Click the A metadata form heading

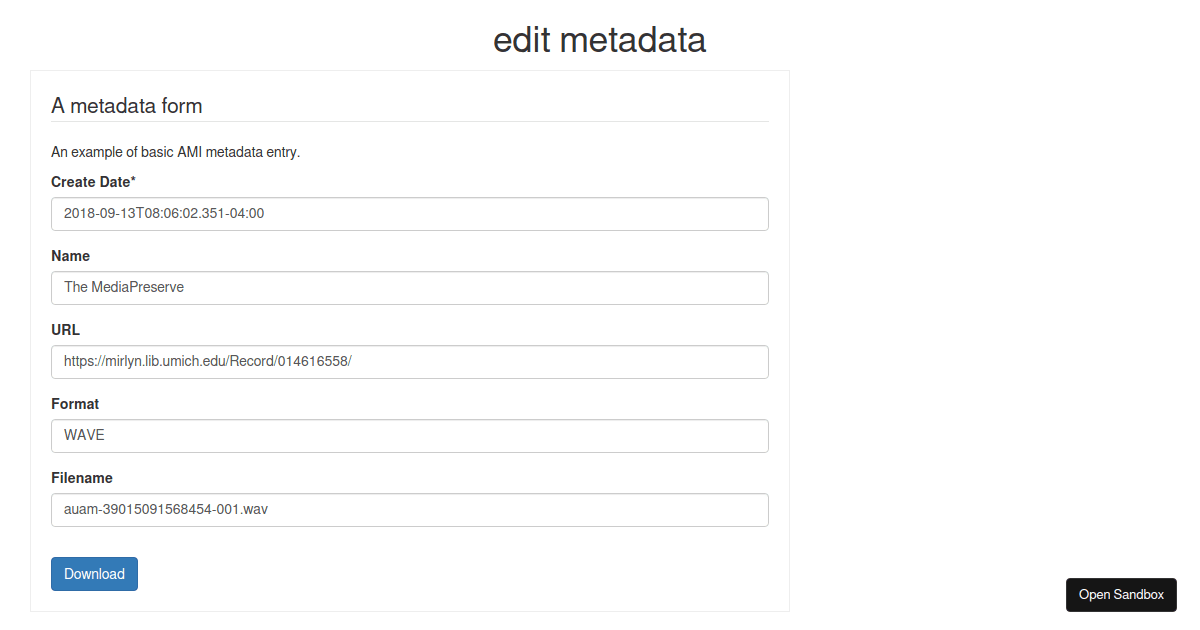pyautogui.click(x=126, y=105)
